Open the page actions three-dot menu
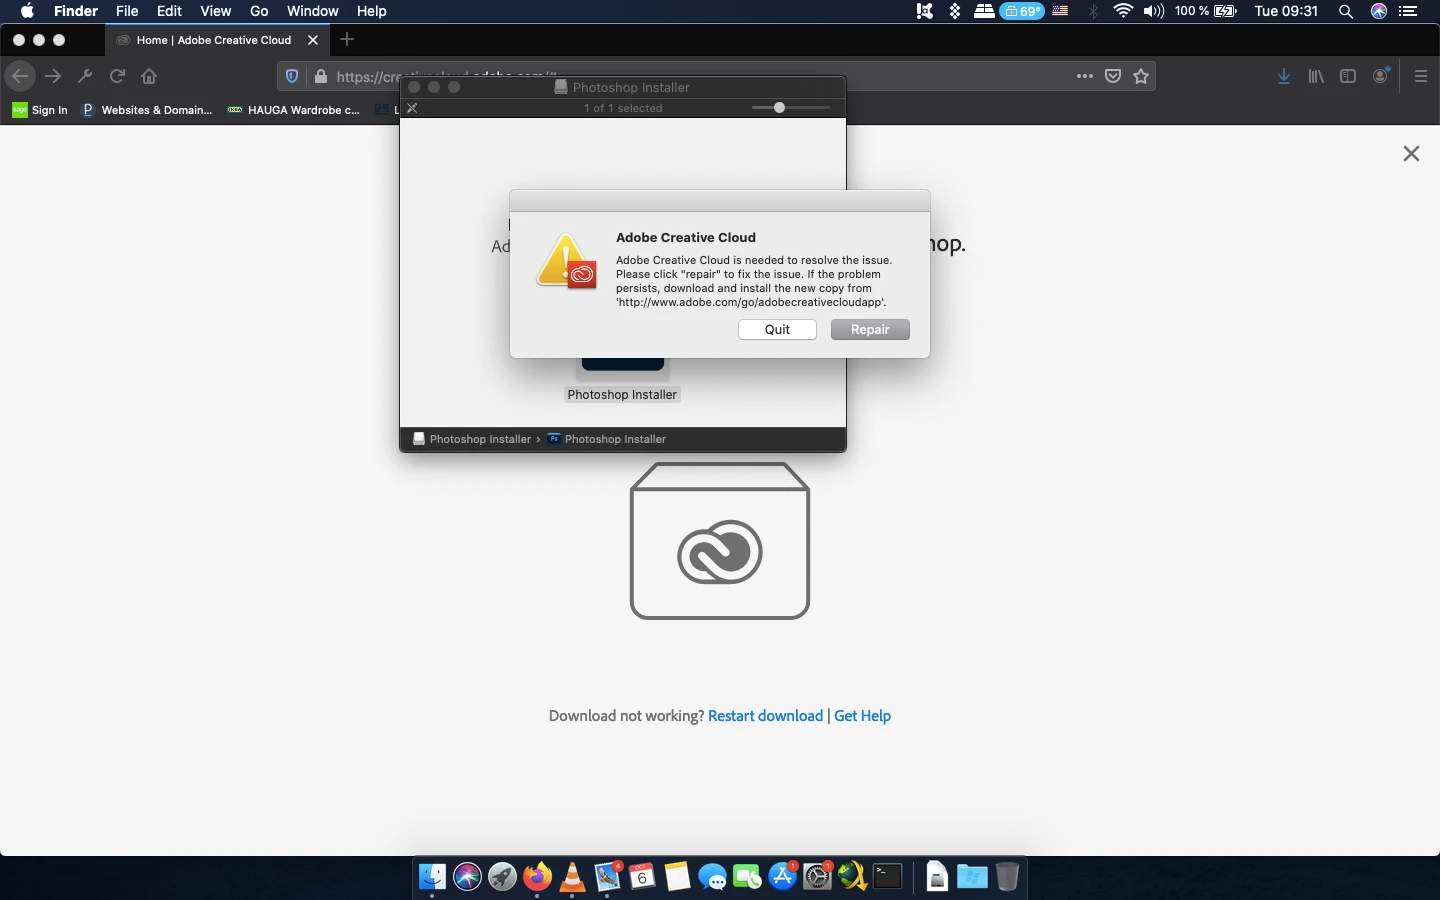1440x900 pixels. point(1085,76)
